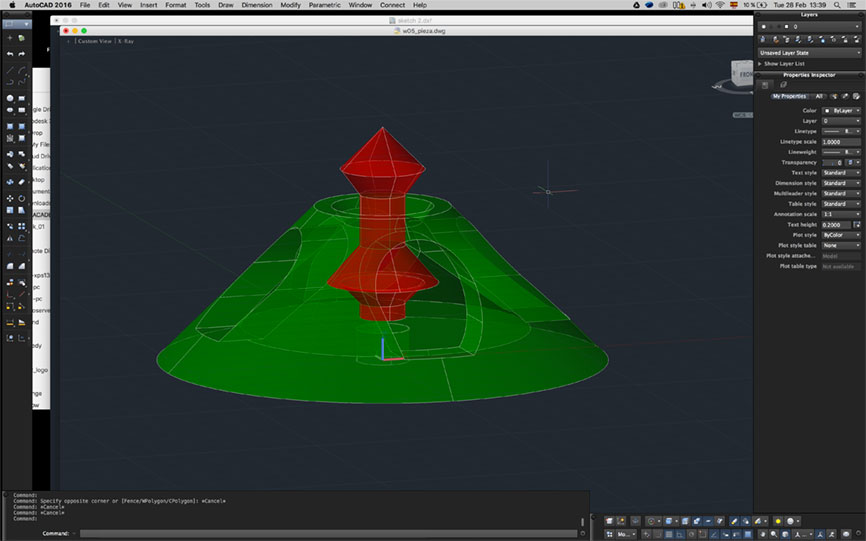Click the pan hand icon in status bar
Screen dimensions: 866x541
pyautogui.click(x=763, y=534)
